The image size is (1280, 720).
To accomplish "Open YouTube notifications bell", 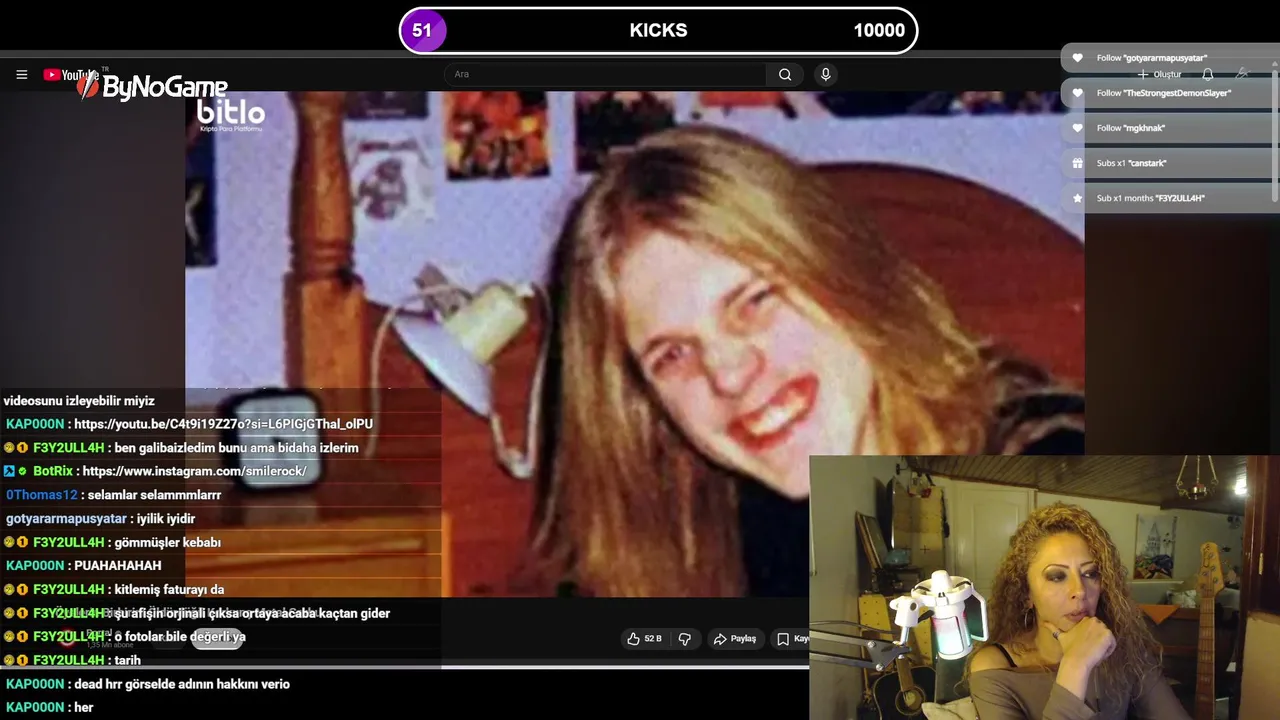I will tap(1208, 74).
